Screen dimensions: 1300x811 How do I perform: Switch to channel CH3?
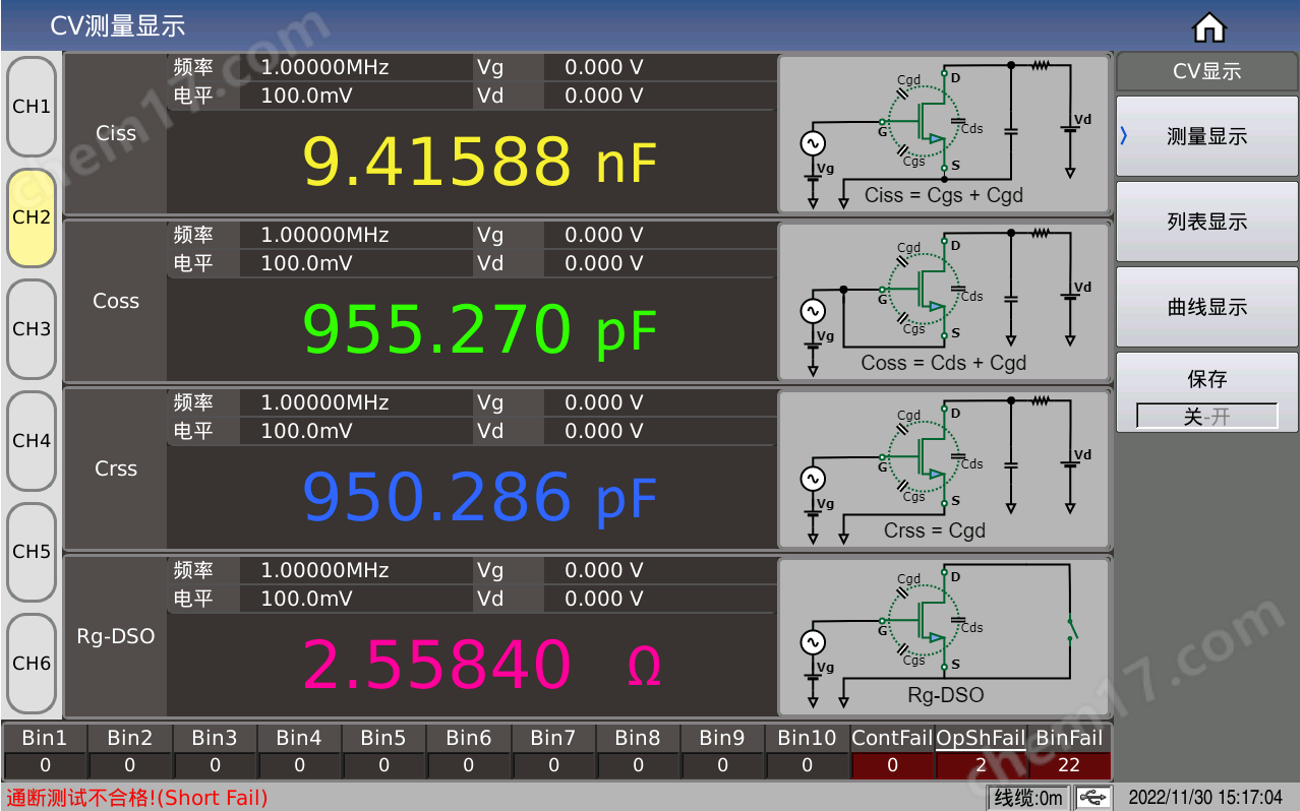(32, 329)
